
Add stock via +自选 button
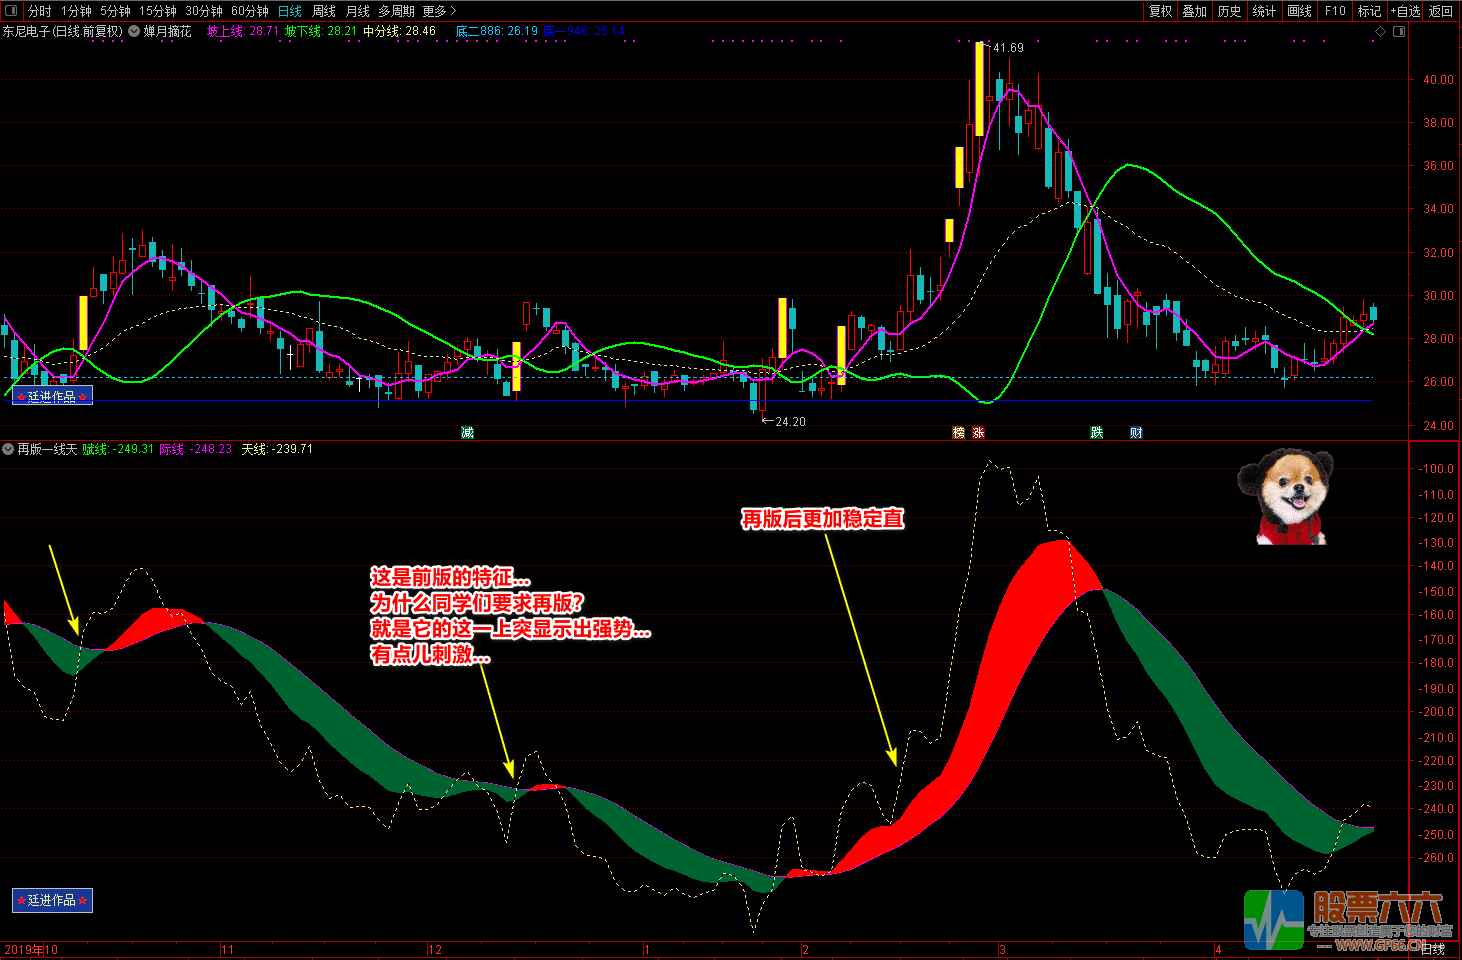pos(1405,11)
